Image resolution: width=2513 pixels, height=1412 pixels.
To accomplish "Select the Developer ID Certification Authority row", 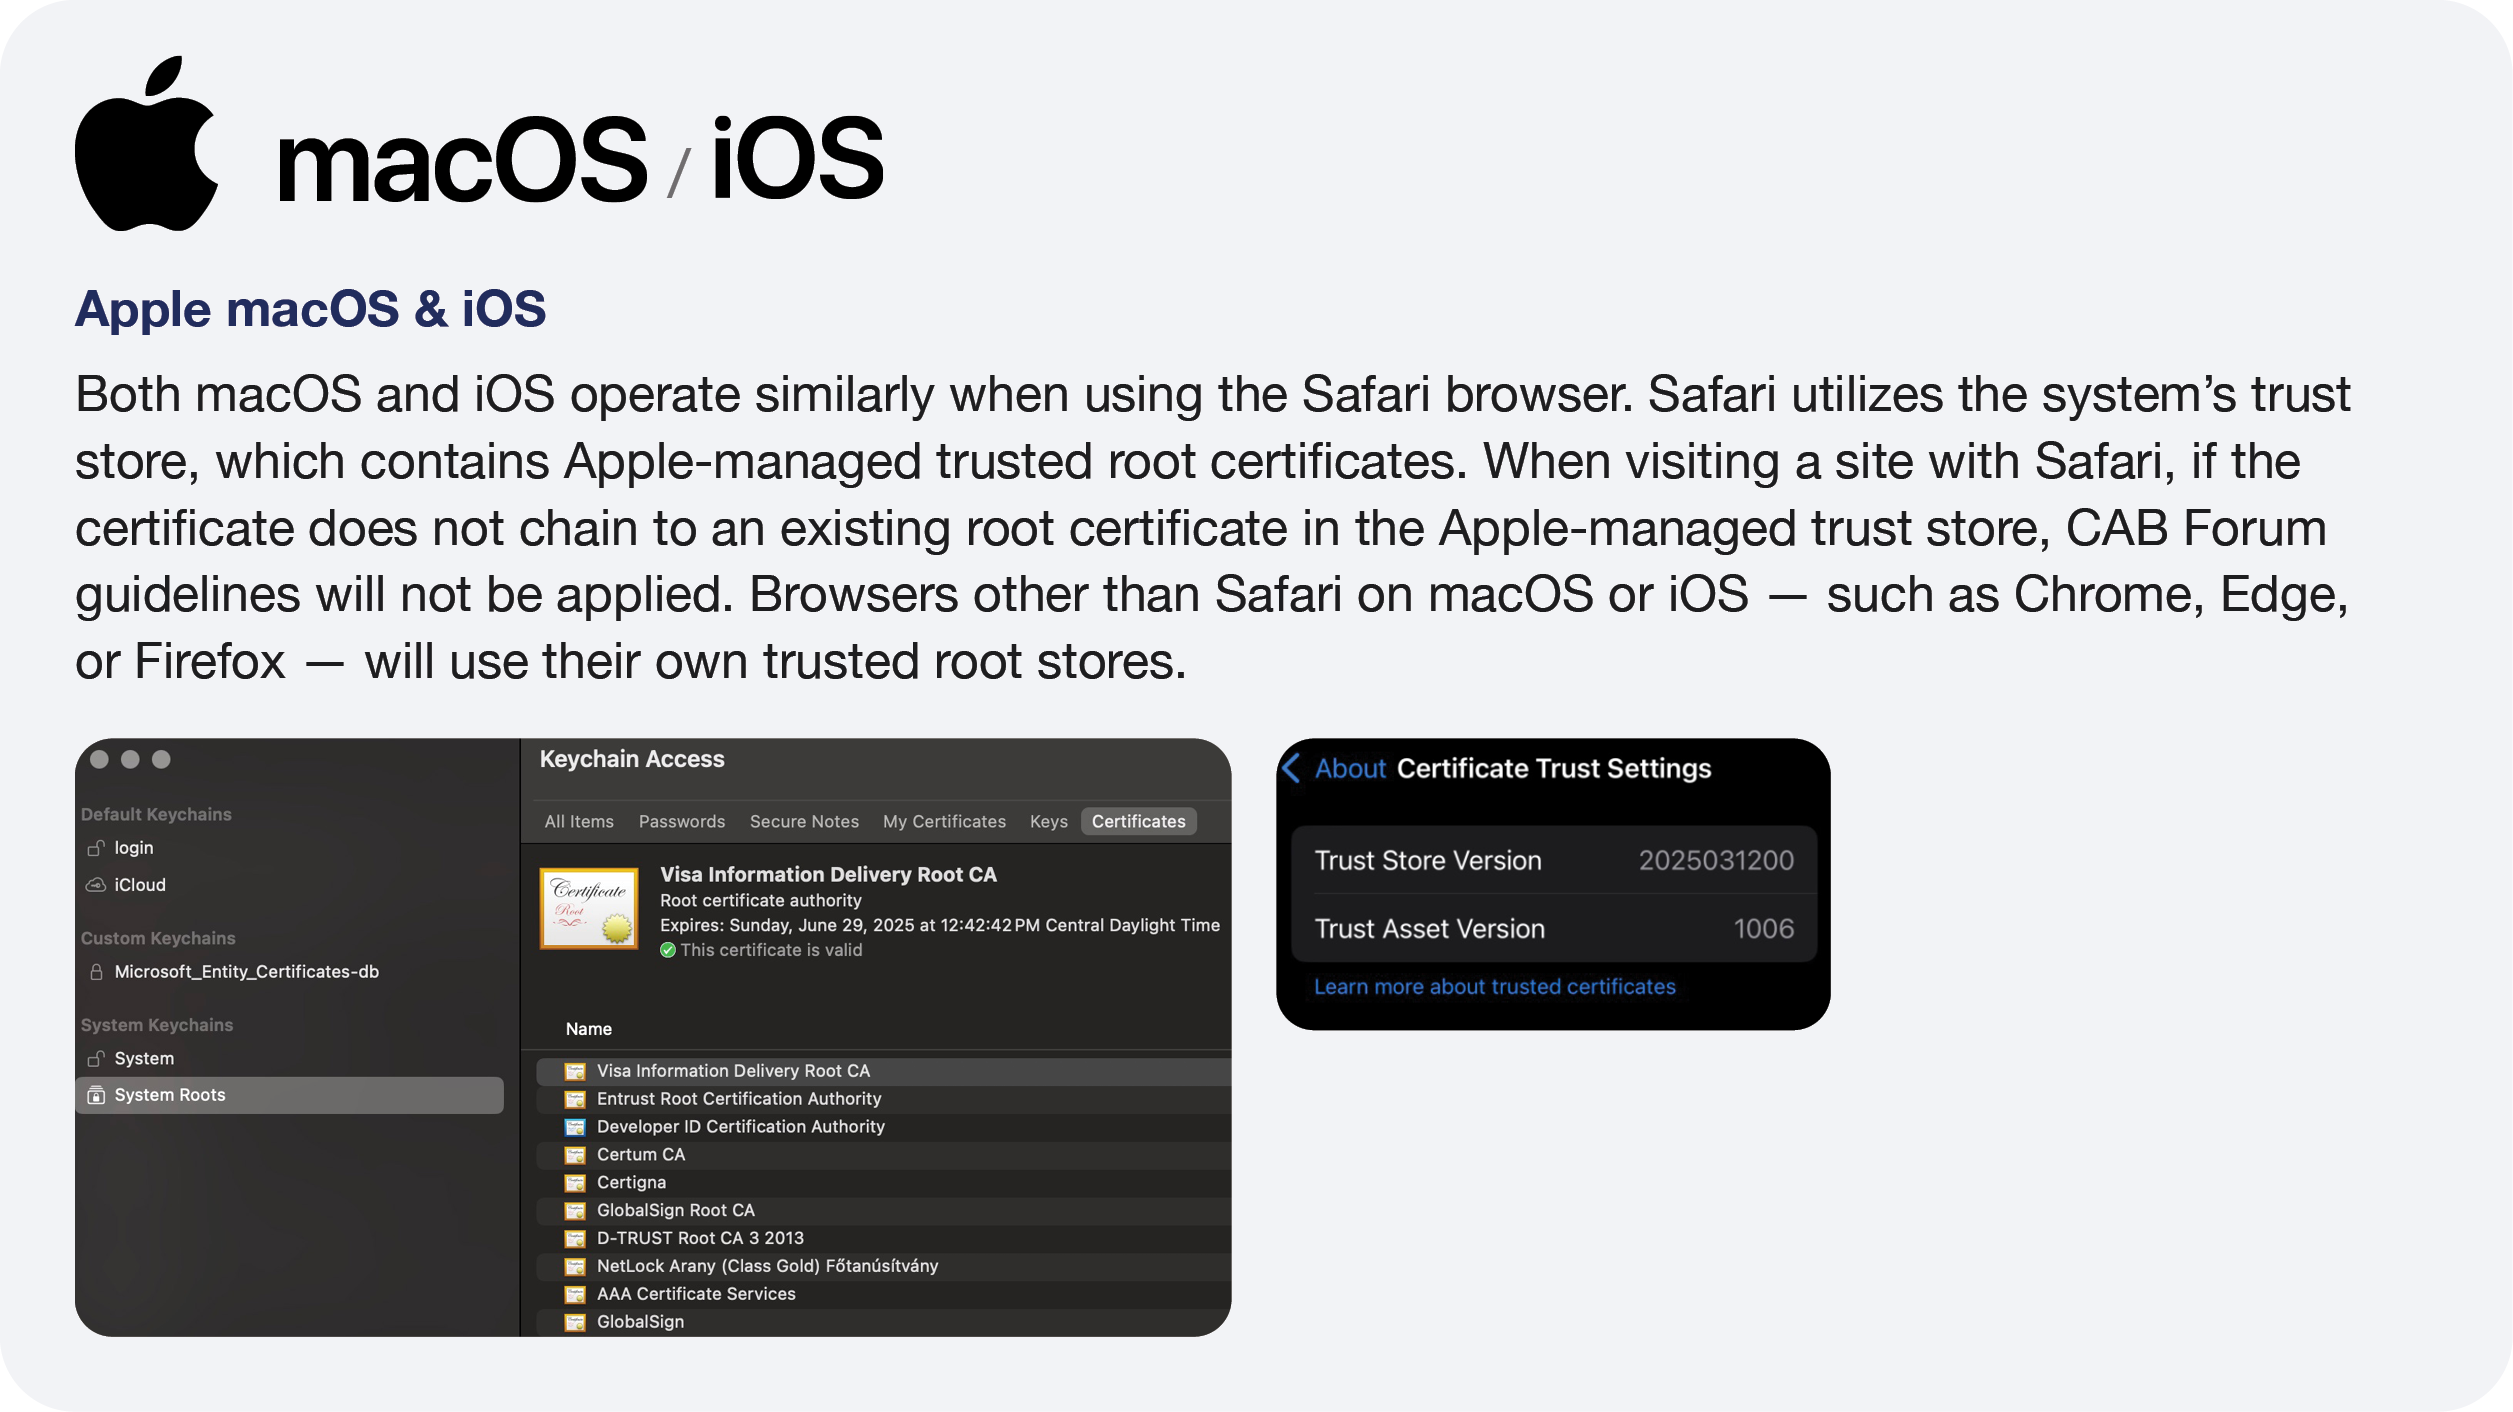I will (883, 1127).
